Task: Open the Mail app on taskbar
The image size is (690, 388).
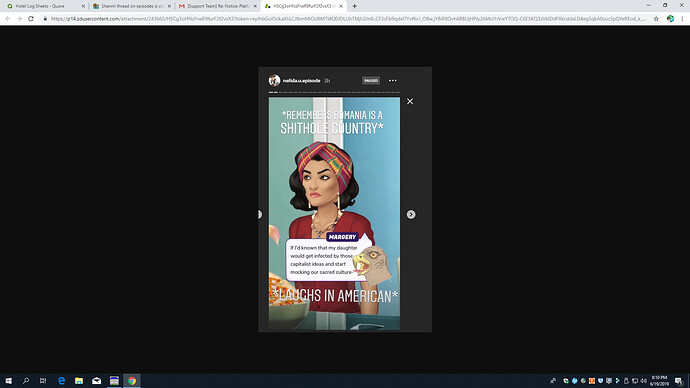Action: pos(96,381)
